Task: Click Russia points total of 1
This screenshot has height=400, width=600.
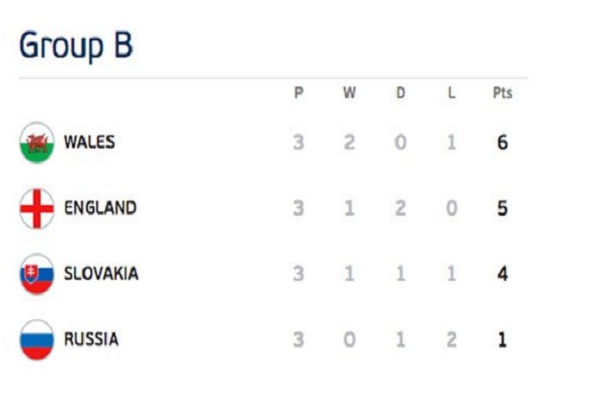Action: [x=502, y=340]
